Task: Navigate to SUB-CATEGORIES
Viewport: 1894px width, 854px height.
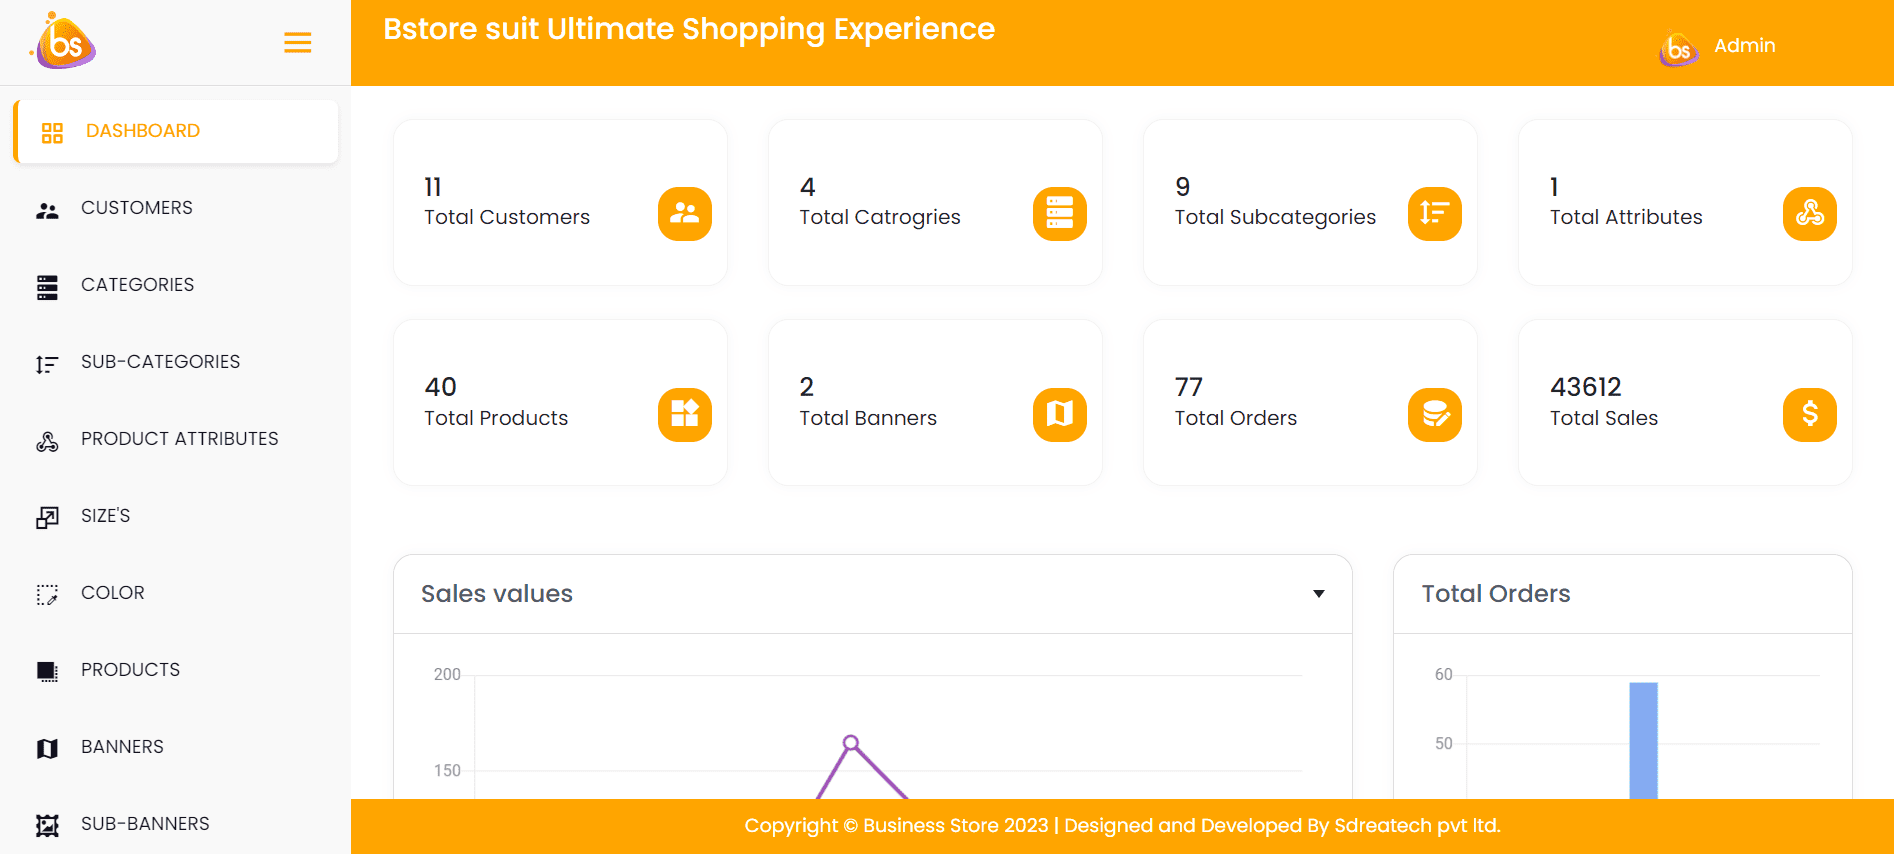Action: tap(161, 362)
